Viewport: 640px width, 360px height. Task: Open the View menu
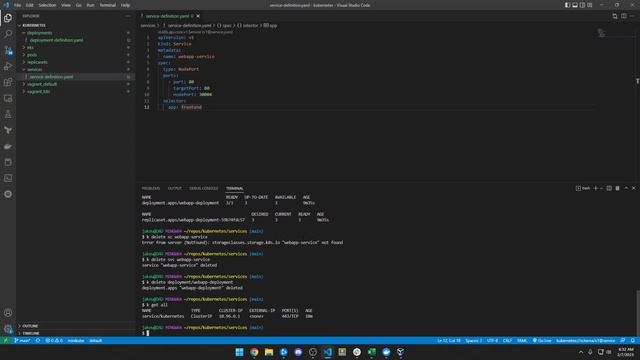click(x=66, y=5)
